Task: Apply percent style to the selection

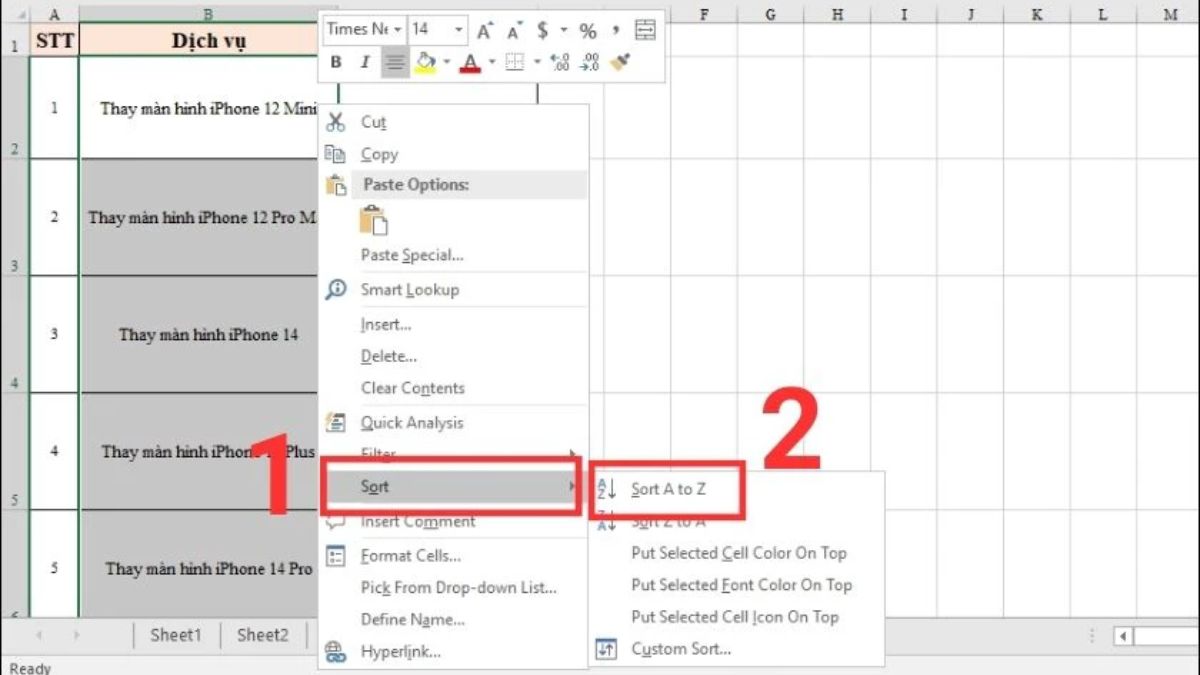Action: point(588,30)
